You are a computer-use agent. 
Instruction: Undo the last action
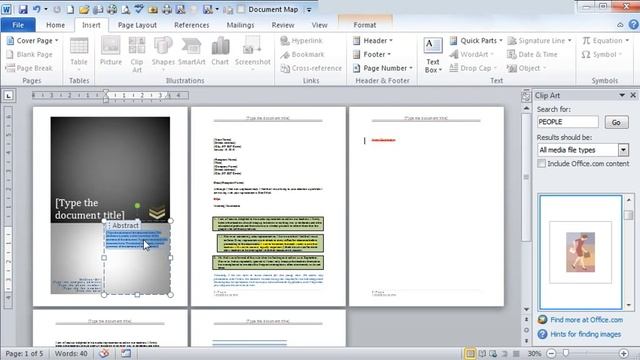(x=37, y=9)
